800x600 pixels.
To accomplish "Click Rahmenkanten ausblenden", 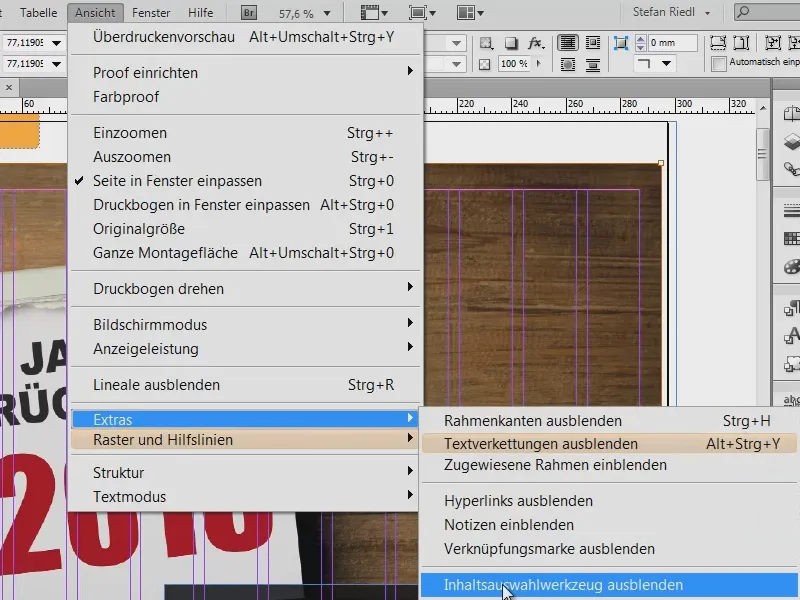I will click(532, 421).
